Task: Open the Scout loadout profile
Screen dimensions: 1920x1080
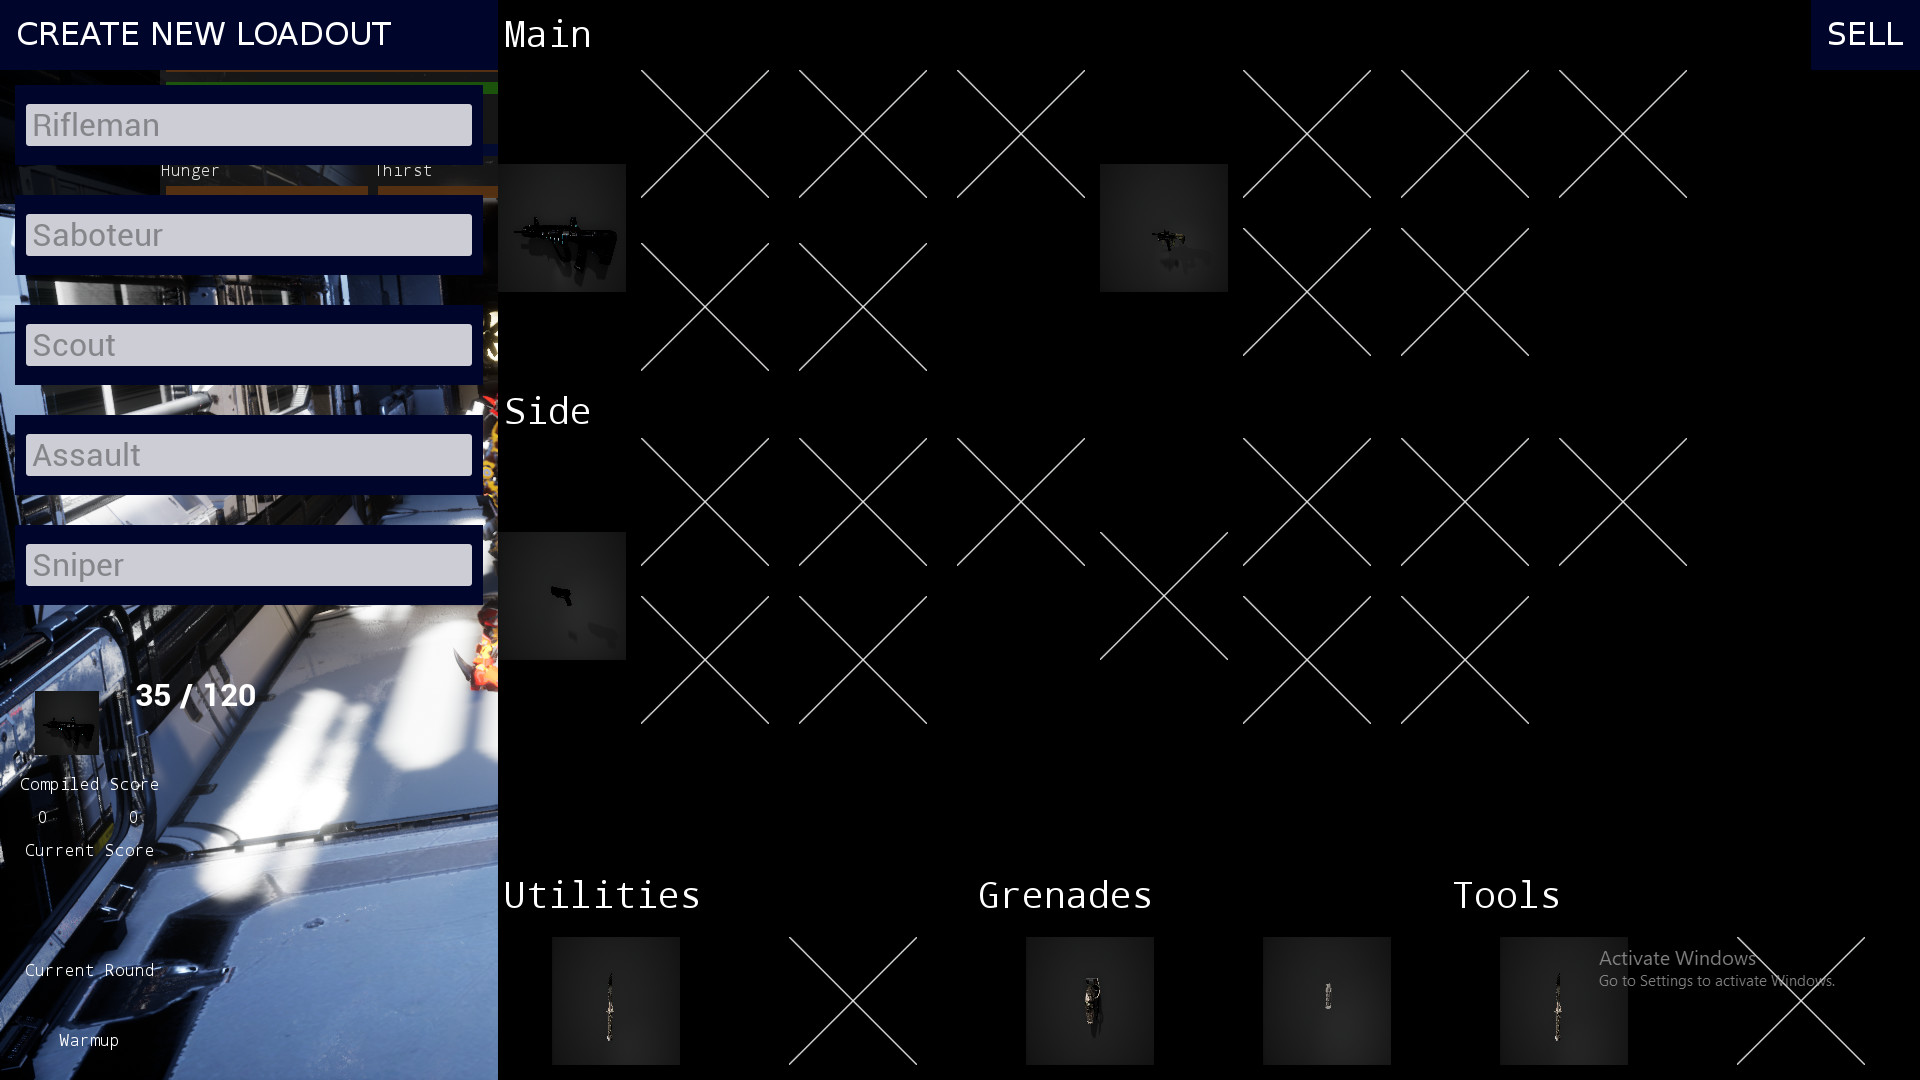Action: [x=249, y=344]
